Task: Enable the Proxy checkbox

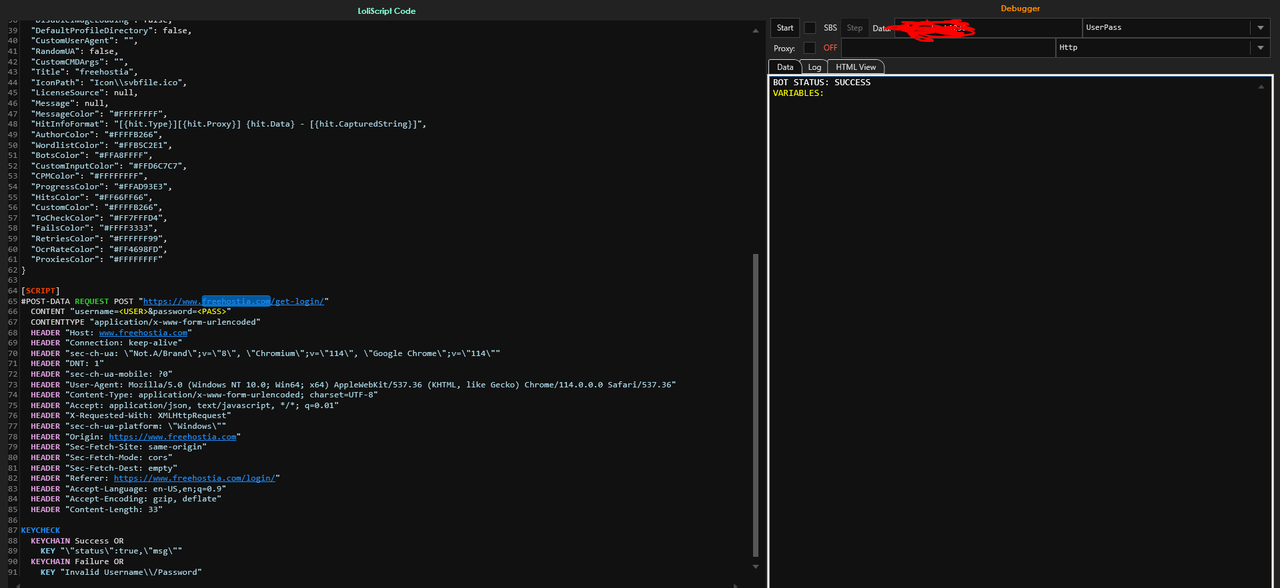Action: click(x=810, y=48)
